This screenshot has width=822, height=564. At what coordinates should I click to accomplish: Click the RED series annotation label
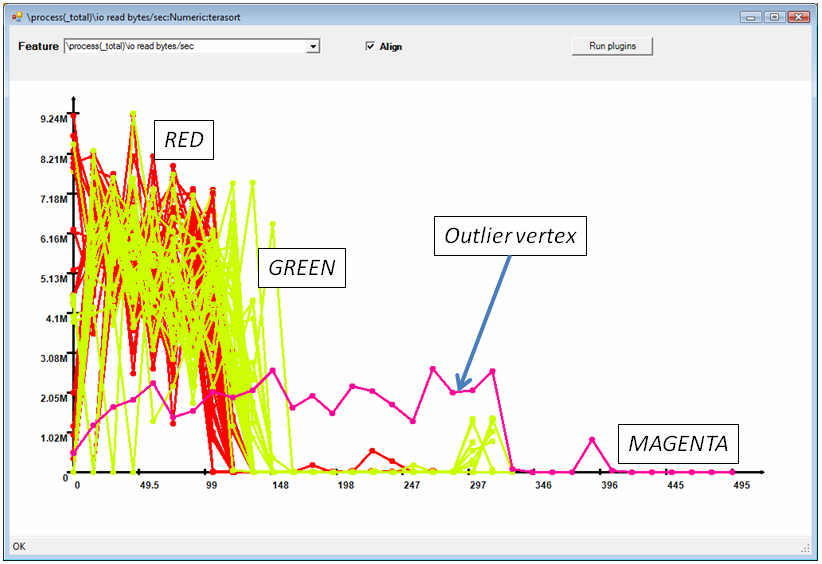[x=184, y=141]
